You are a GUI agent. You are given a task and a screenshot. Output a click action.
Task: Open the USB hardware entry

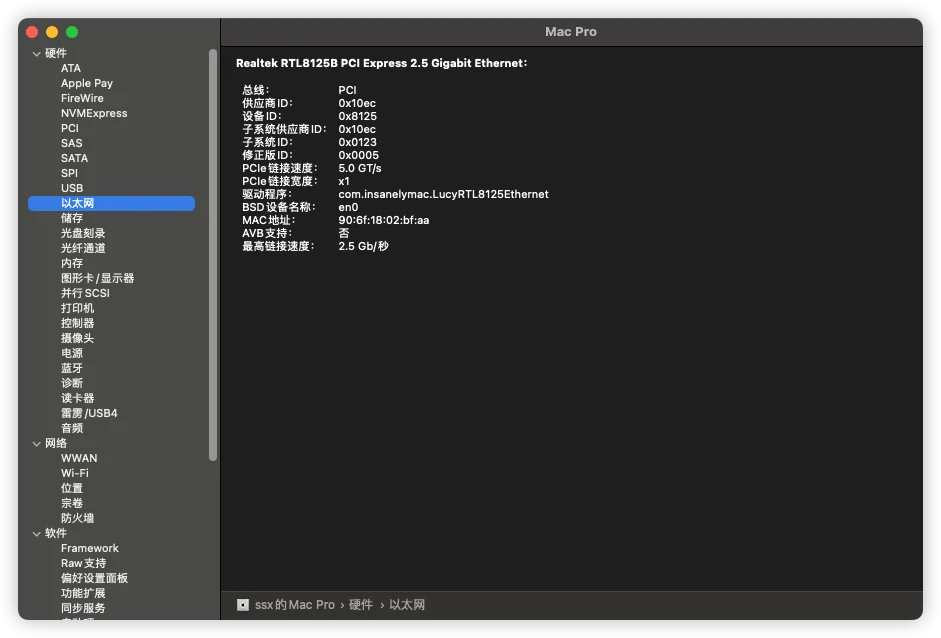click(x=72, y=188)
